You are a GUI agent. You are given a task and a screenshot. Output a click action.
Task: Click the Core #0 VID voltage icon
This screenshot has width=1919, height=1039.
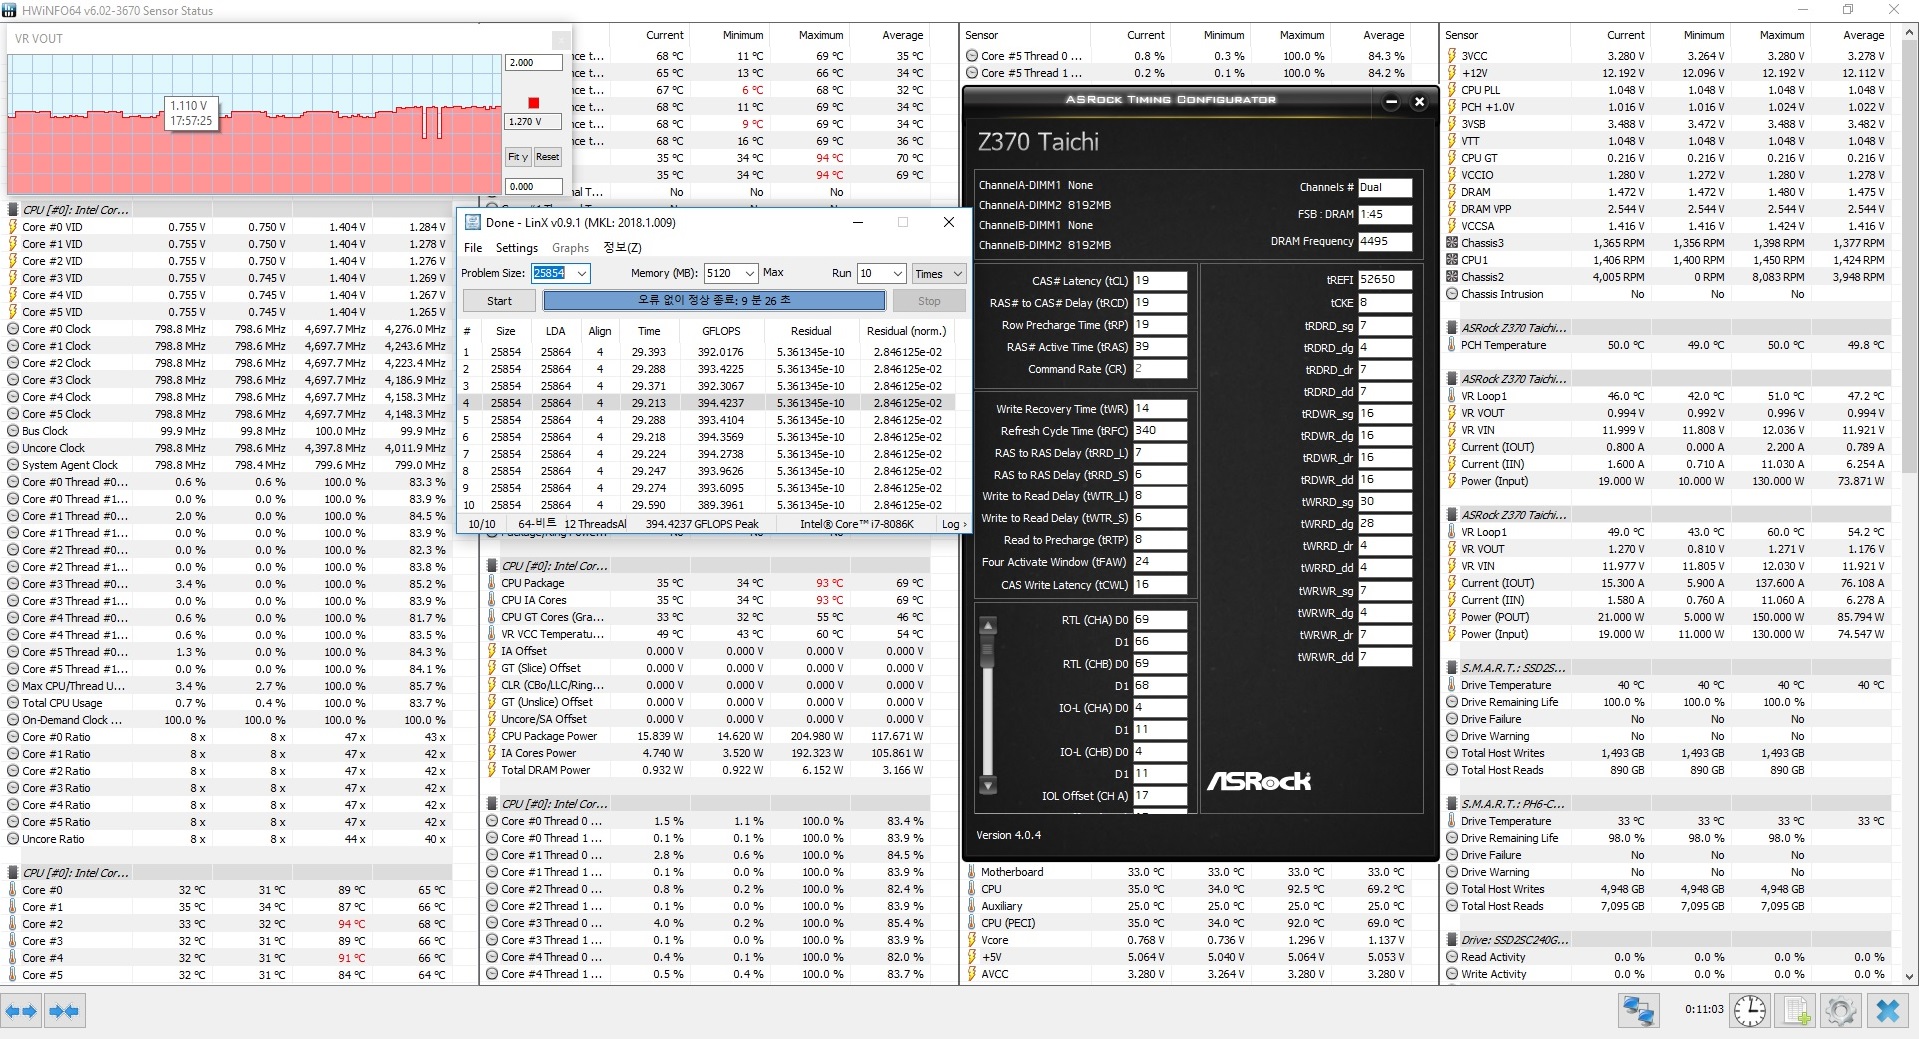(14, 227)
